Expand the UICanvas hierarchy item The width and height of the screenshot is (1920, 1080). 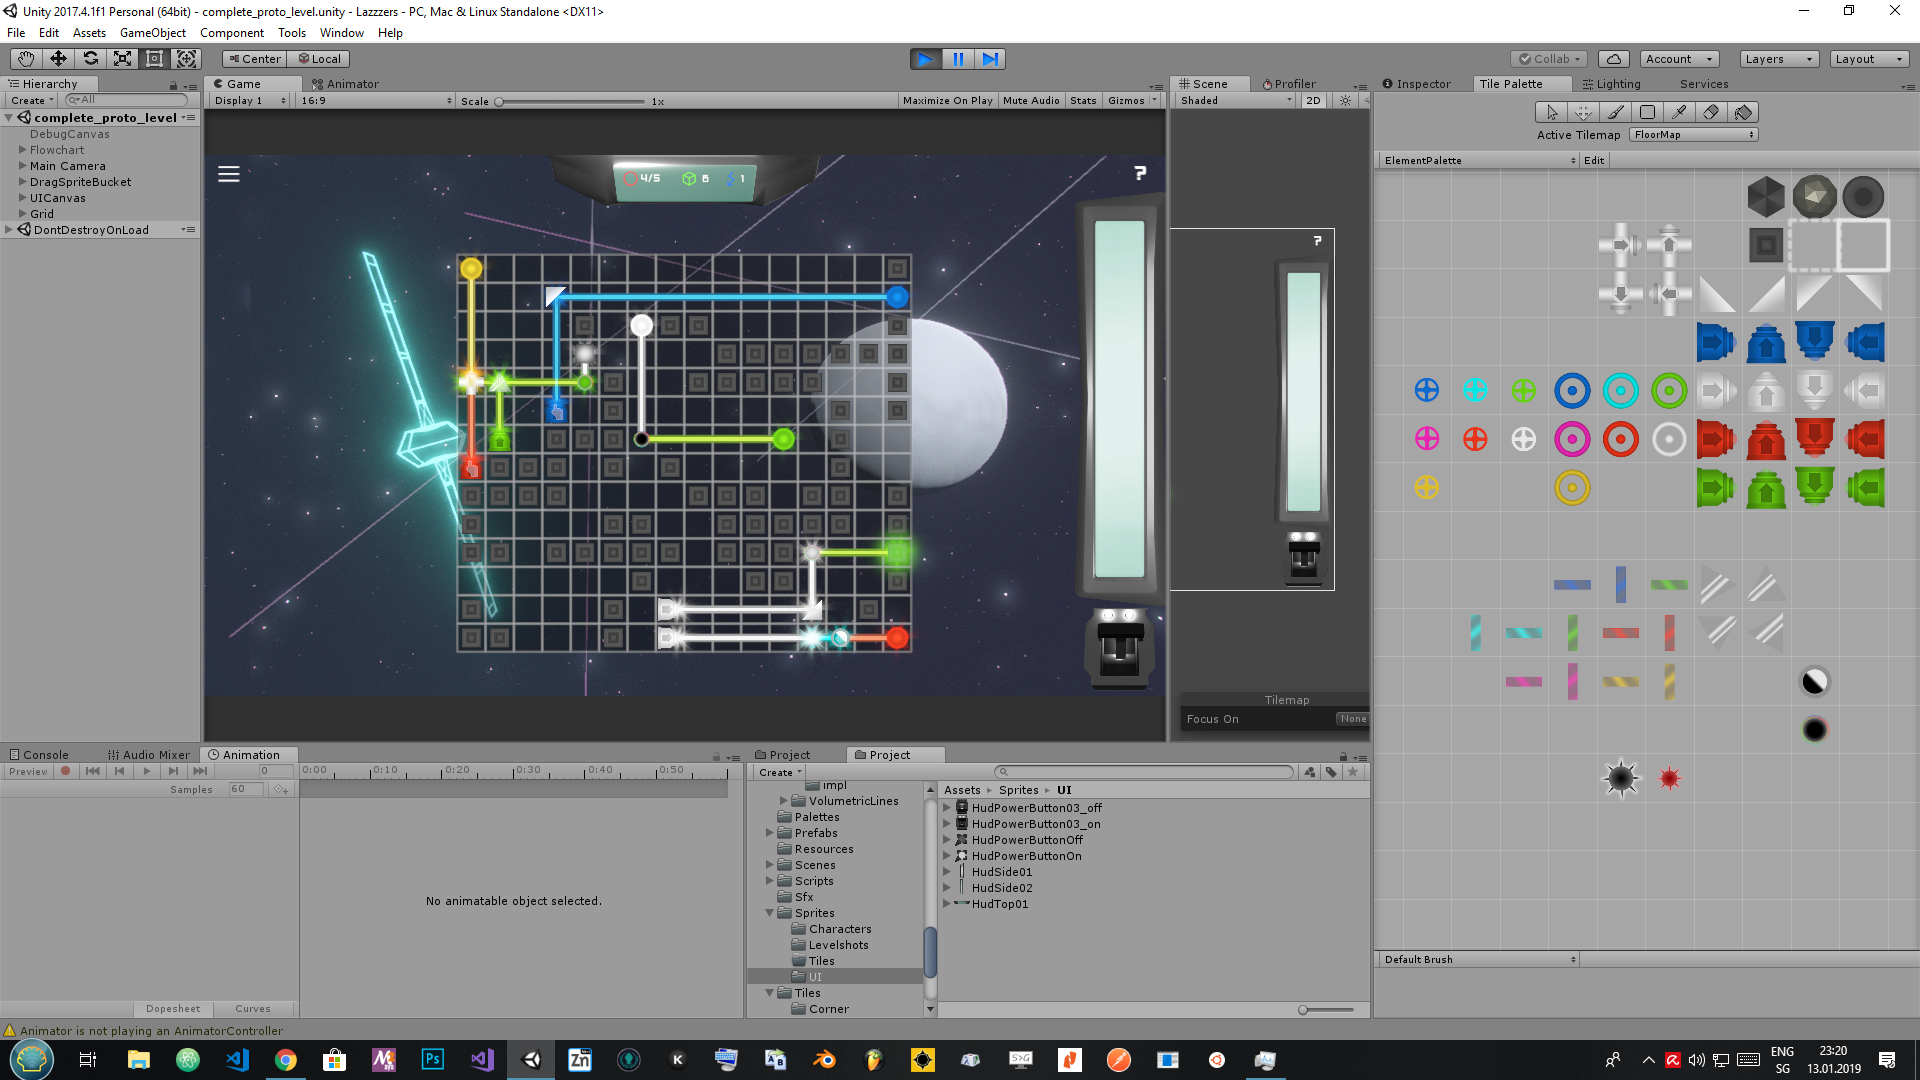click(22, 198)
